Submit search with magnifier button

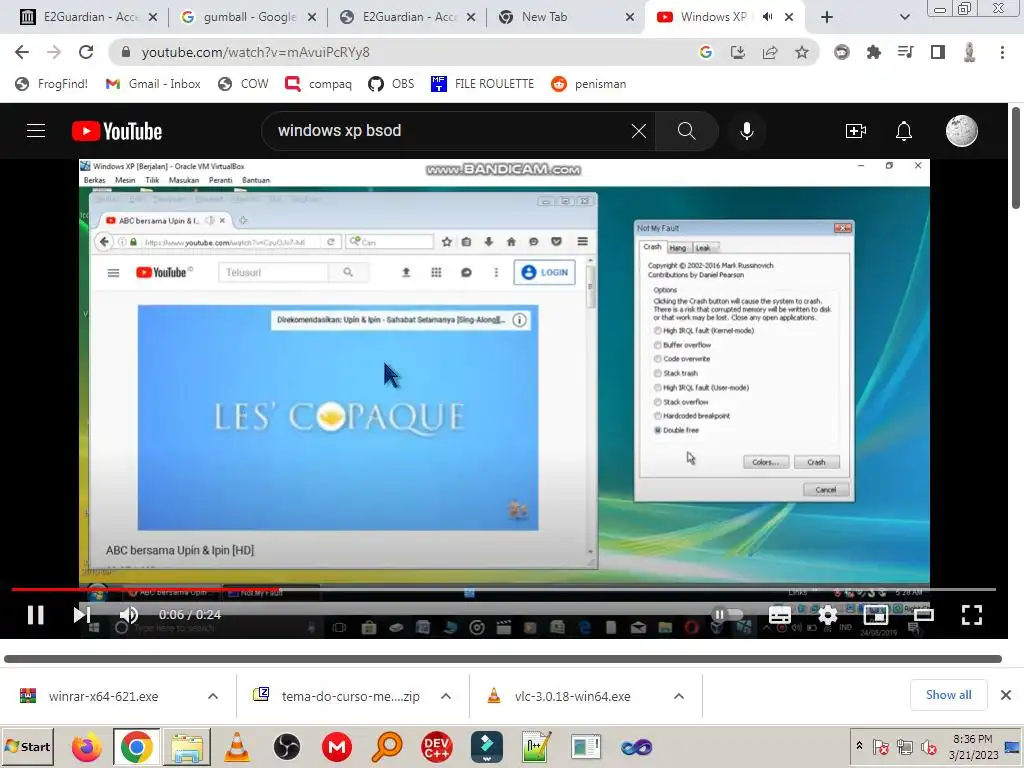686,131
